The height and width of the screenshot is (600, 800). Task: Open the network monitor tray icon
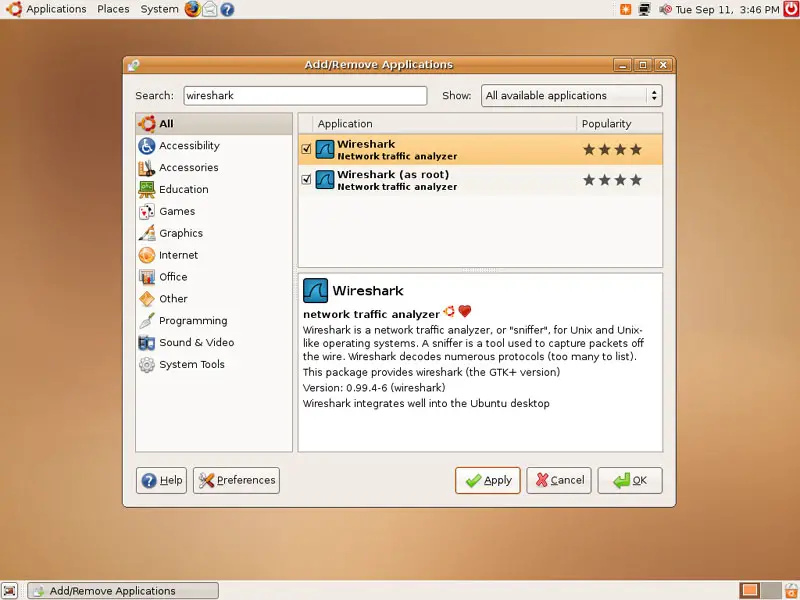tap(645, 10)
